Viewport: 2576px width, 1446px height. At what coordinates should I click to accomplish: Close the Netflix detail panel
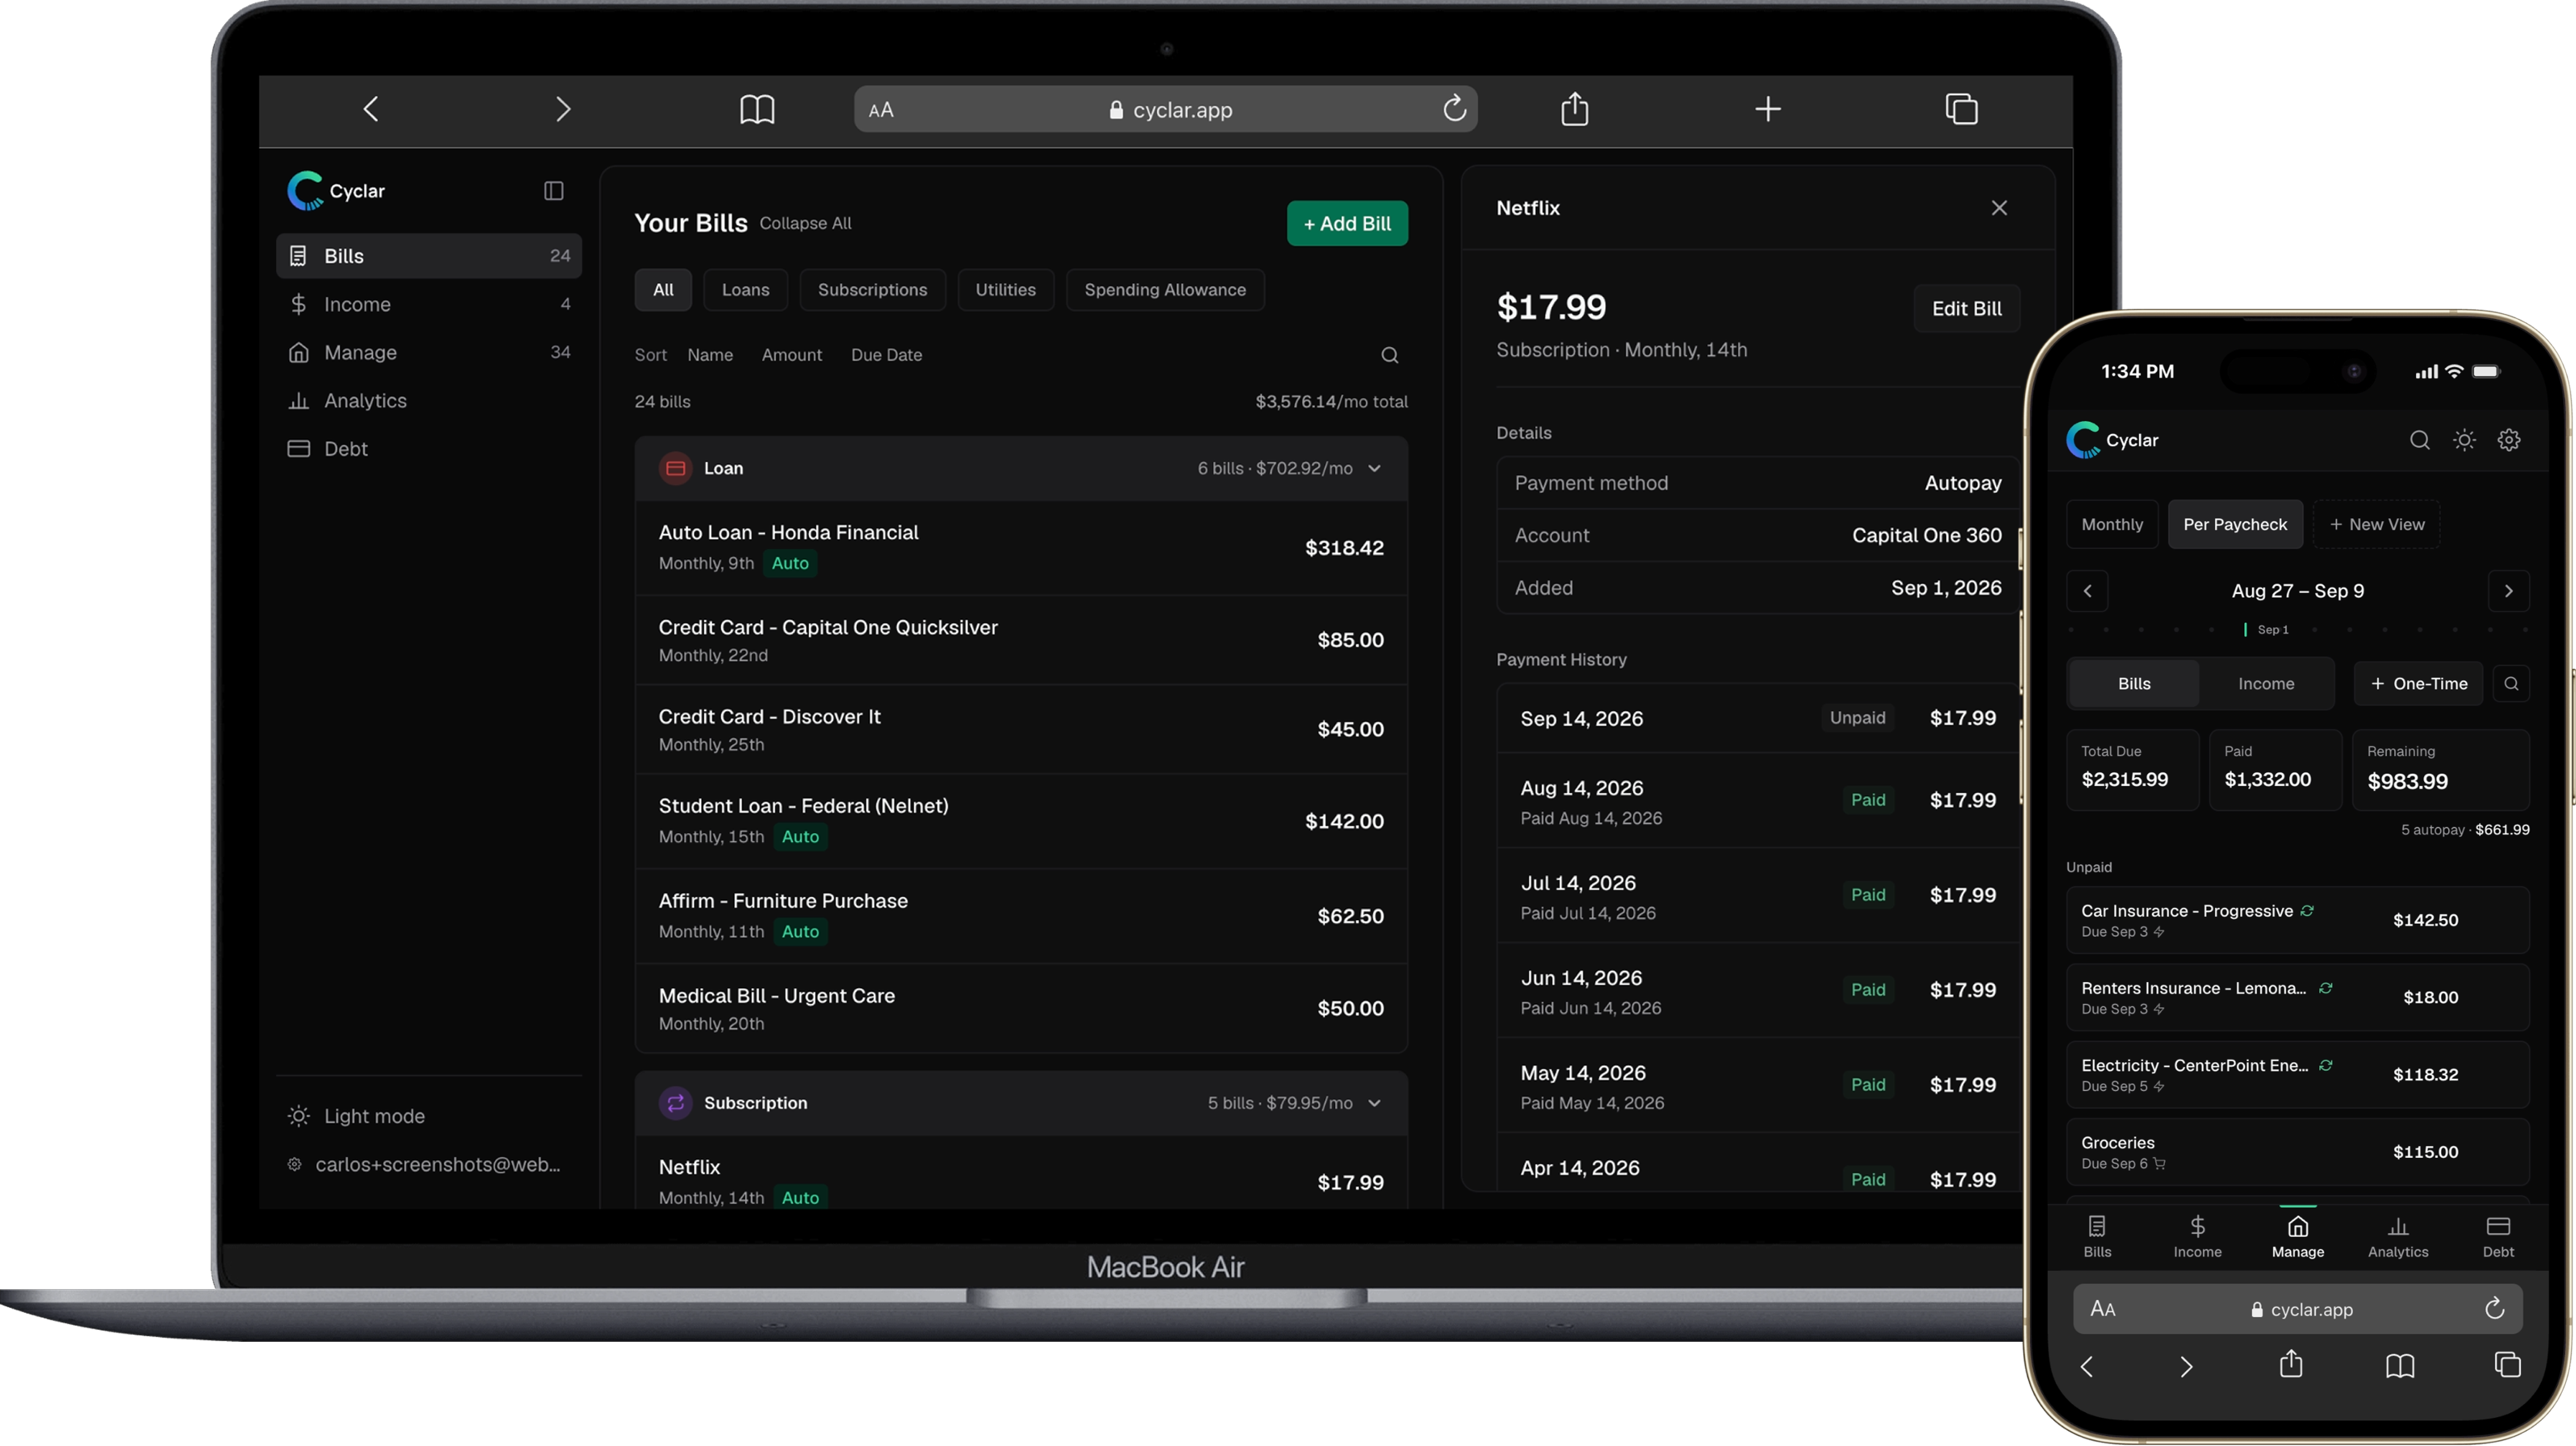pos(1998,208)
